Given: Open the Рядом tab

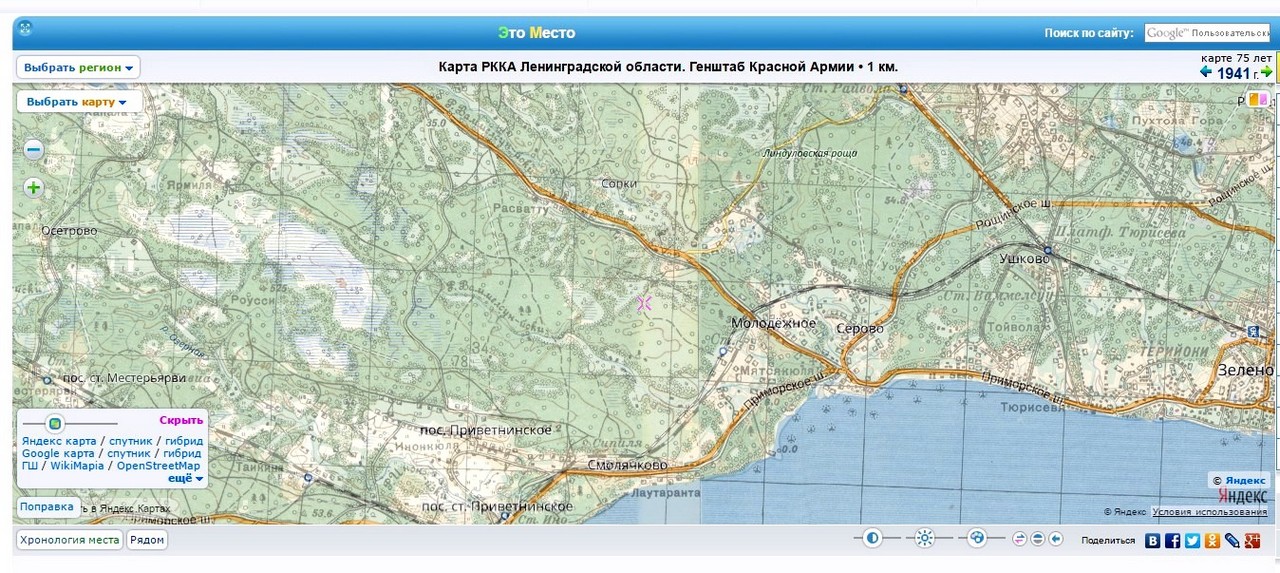Looking at the screenshot, I should pos(148,540).
